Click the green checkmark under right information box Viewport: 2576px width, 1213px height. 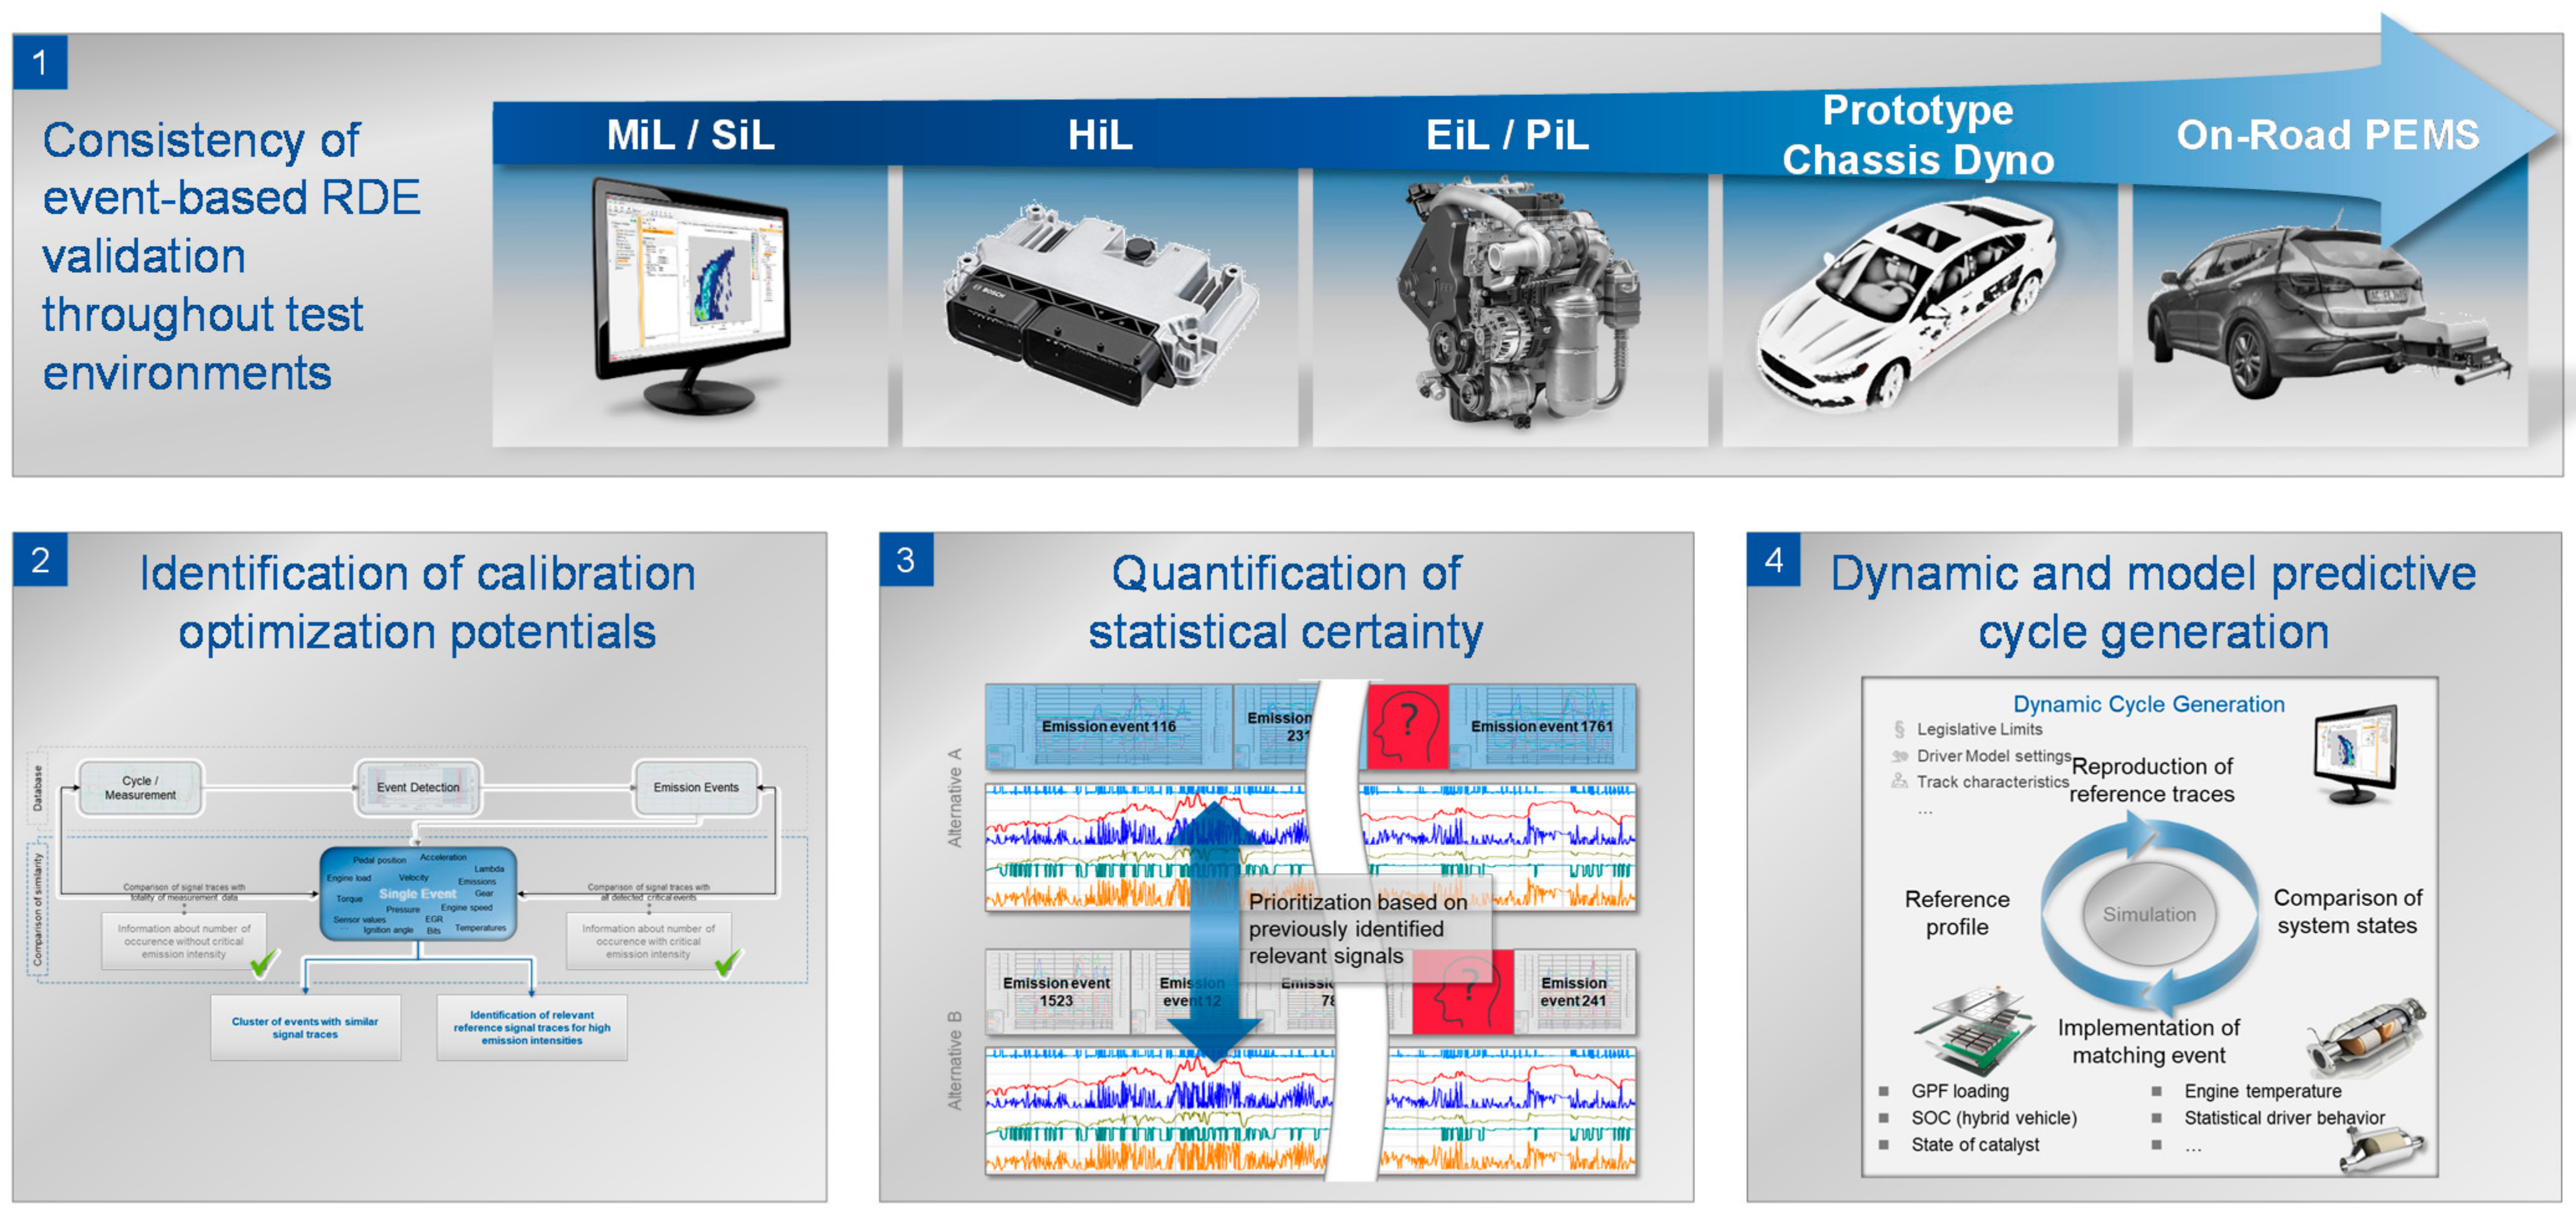coord(728,963)
